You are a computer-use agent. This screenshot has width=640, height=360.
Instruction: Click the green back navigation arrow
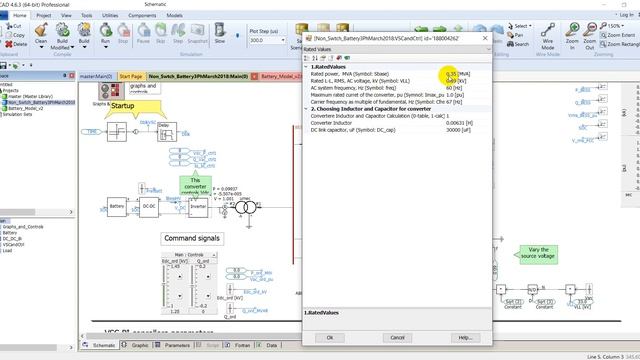pyautogui.click(x=421, y=29)
